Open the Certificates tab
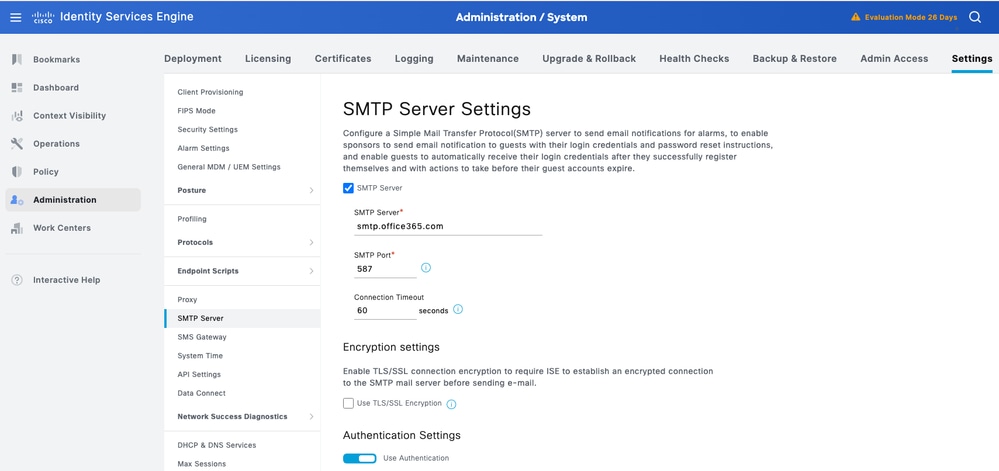Viewport: 999px width, 471px height. 343,59
